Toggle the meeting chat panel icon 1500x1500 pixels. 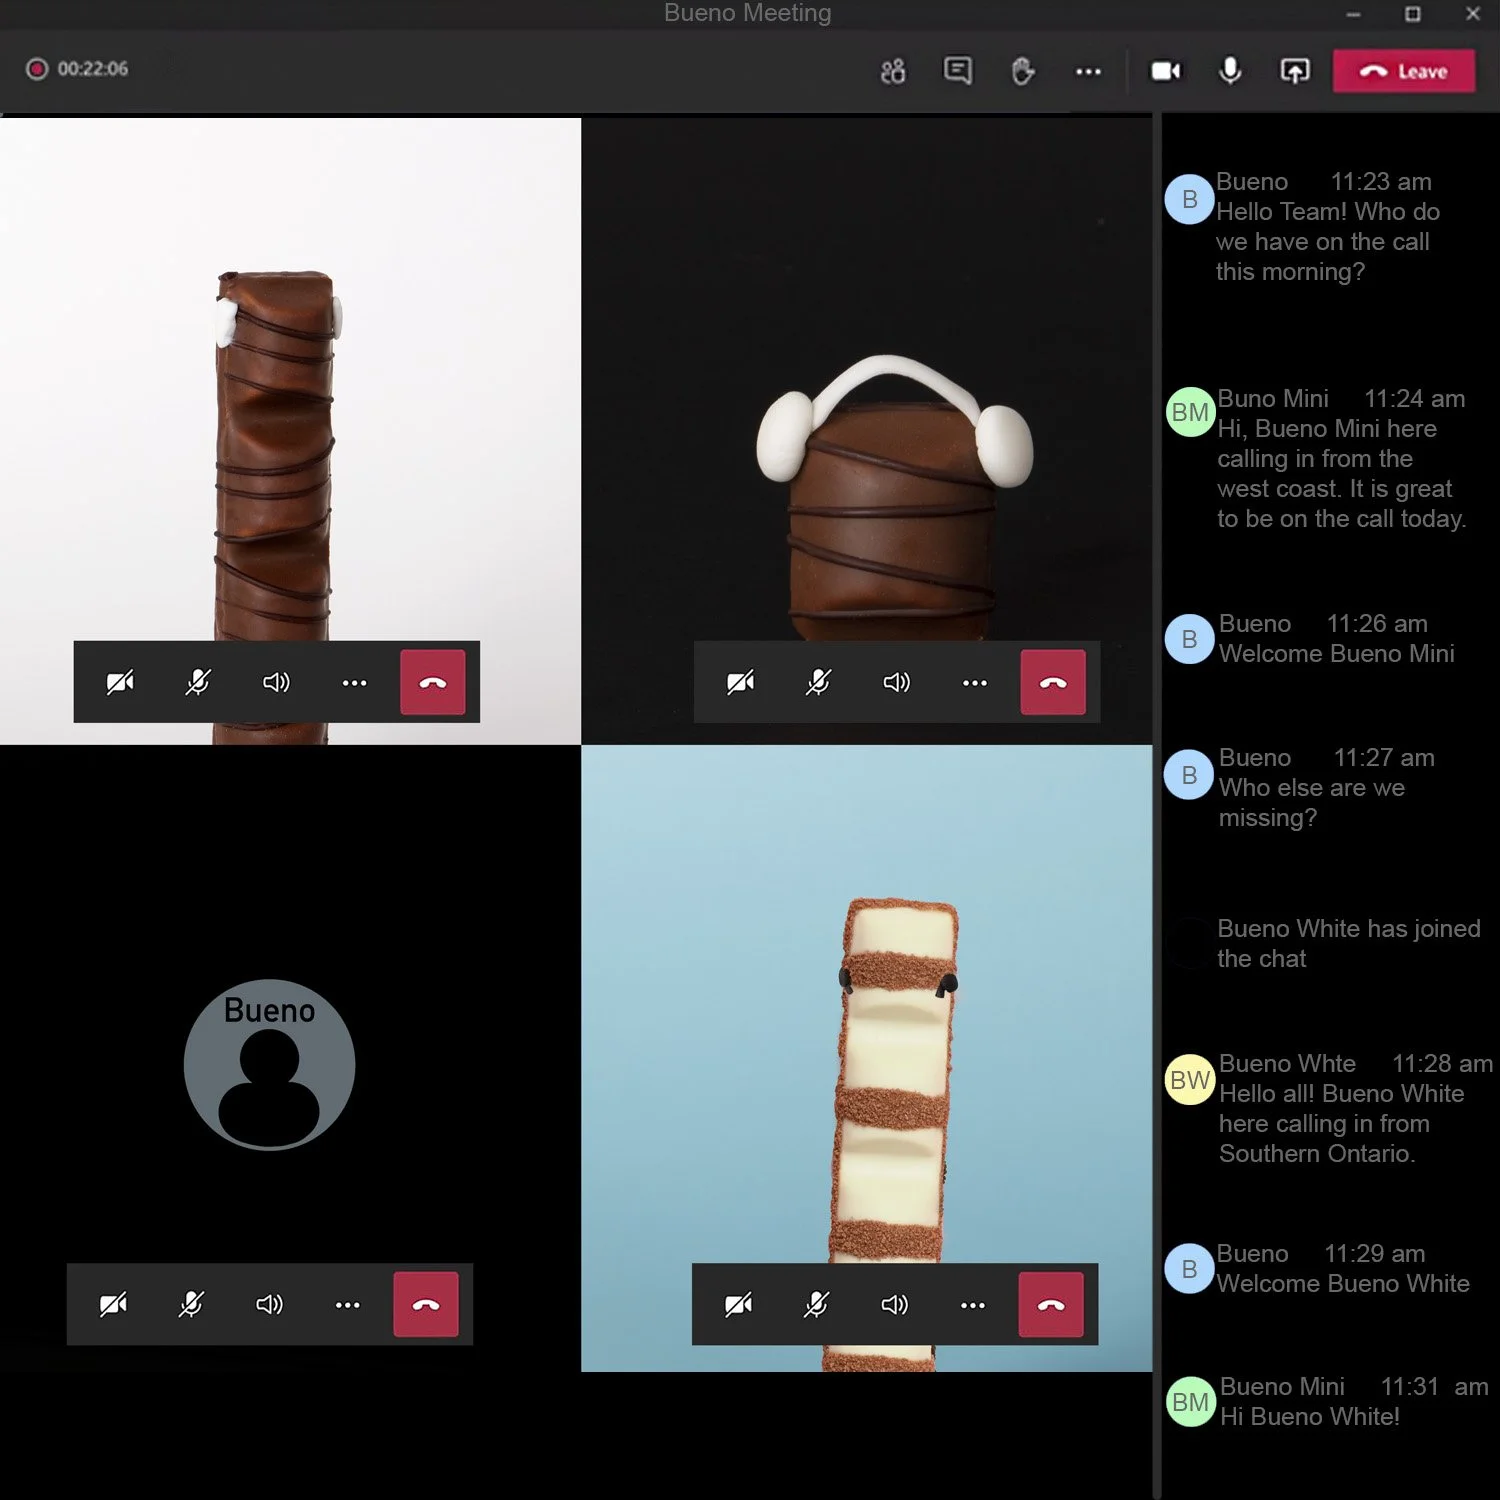point(958,70)
